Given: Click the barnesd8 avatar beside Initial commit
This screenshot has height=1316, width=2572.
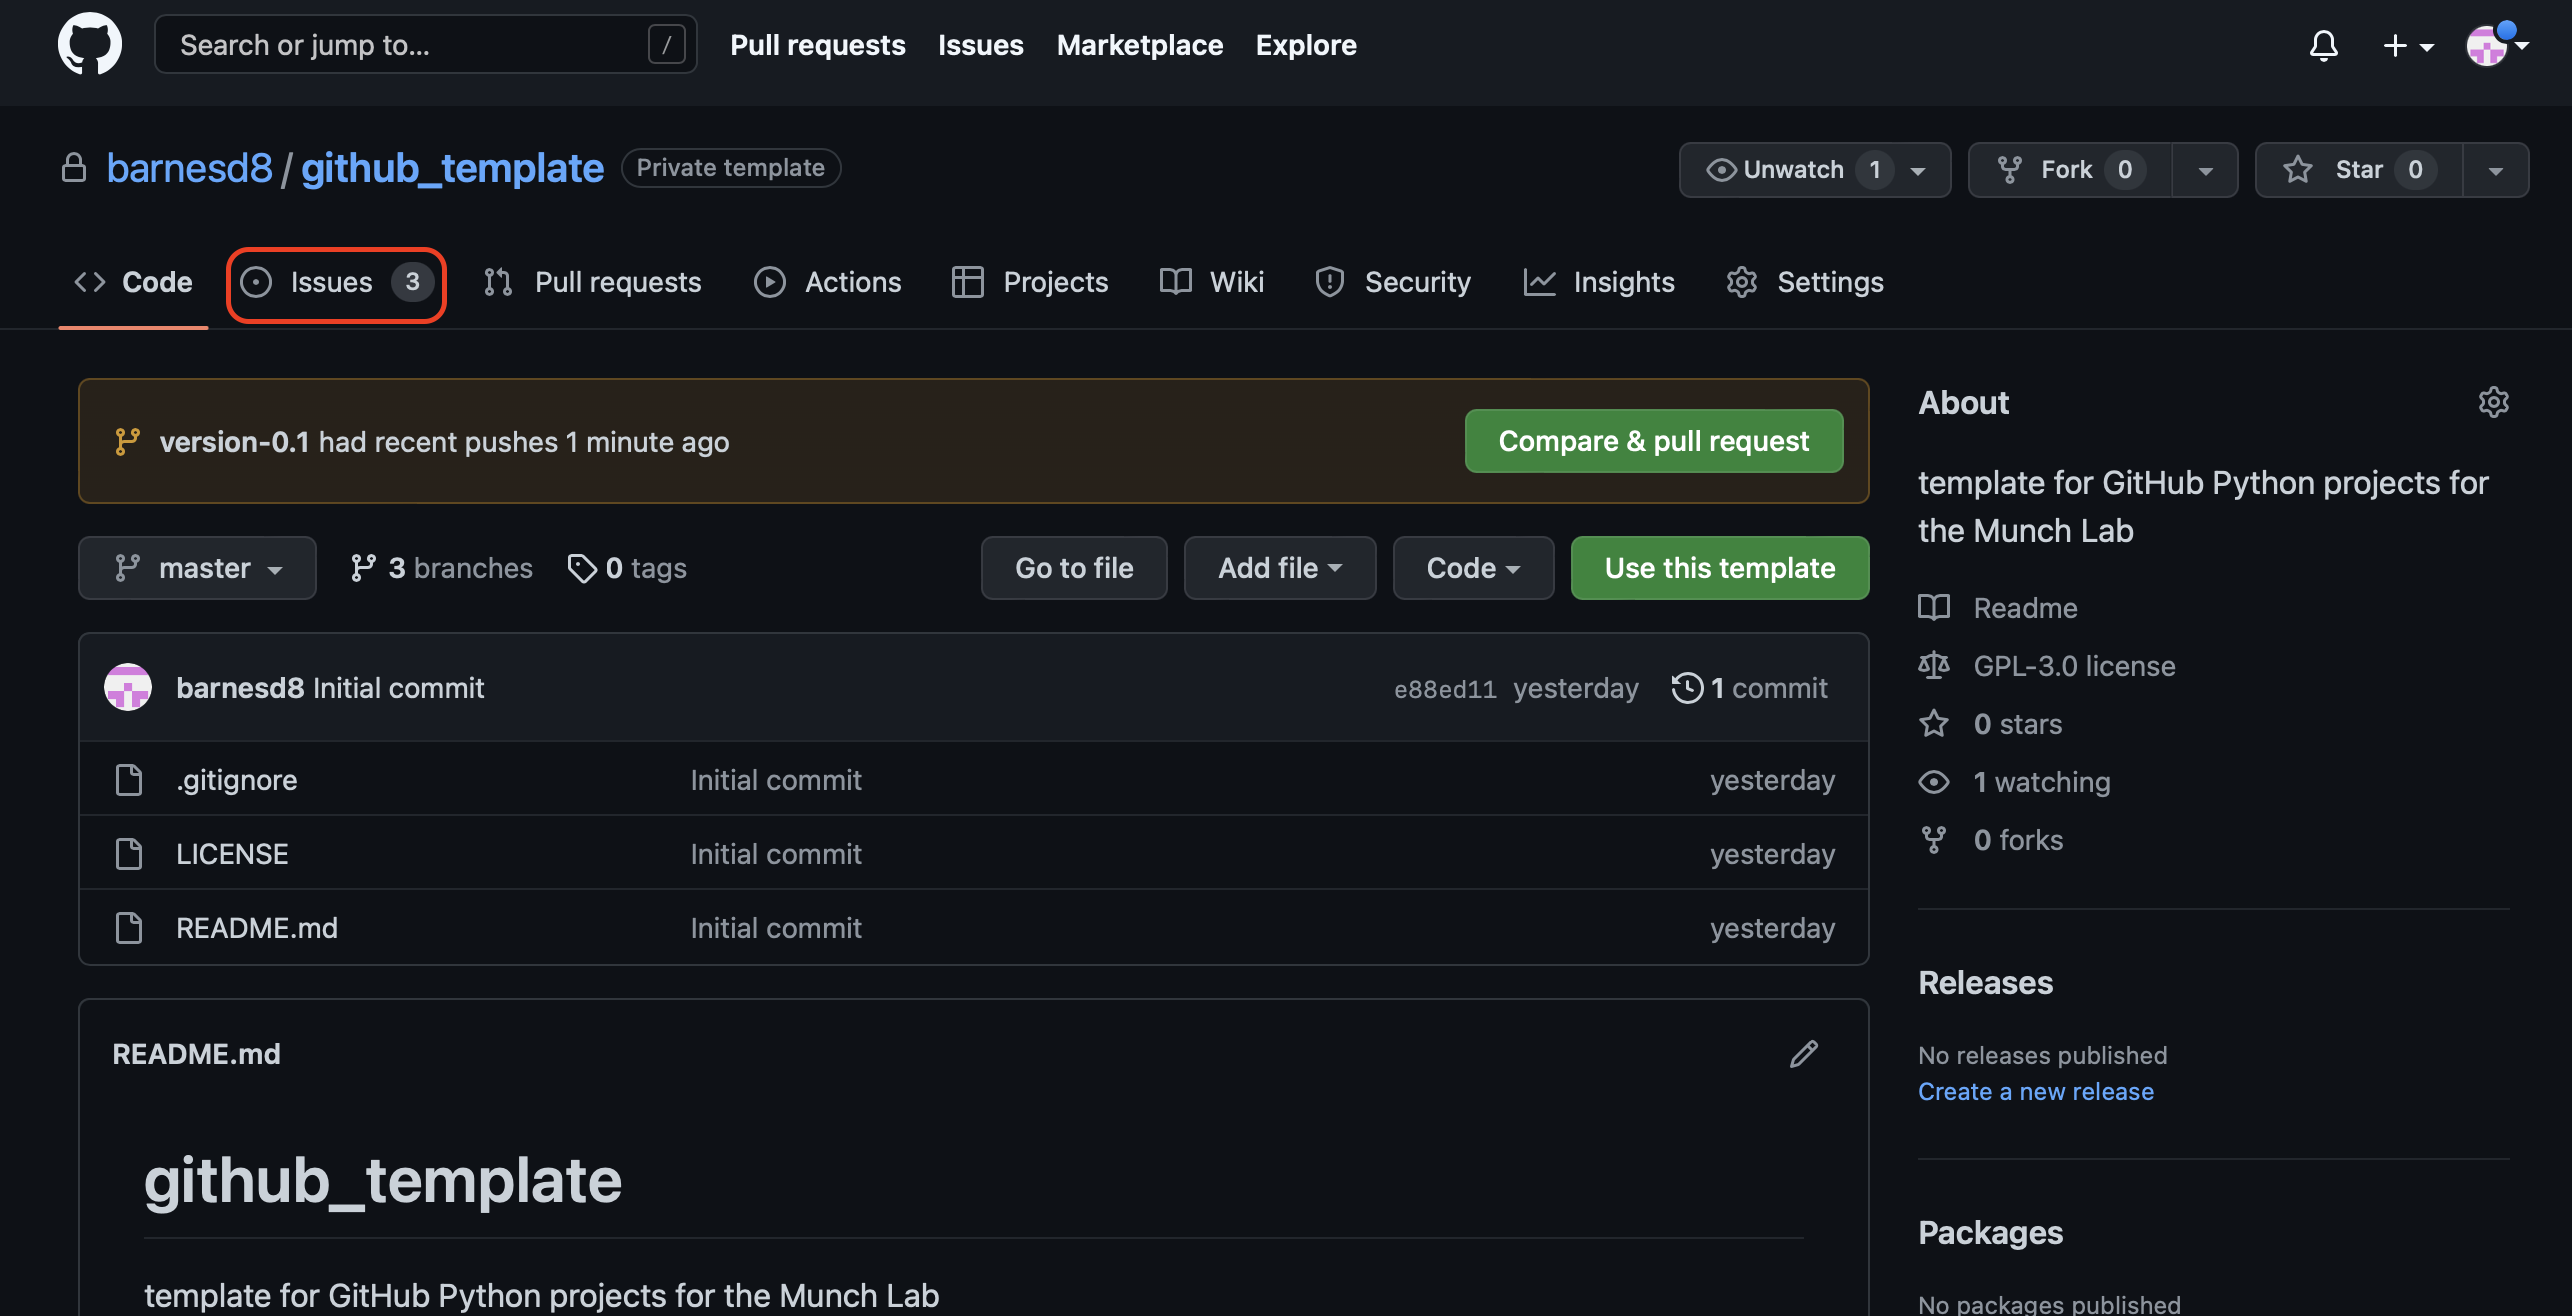Looking at the screenshot, I should click(x=128, y=688).
